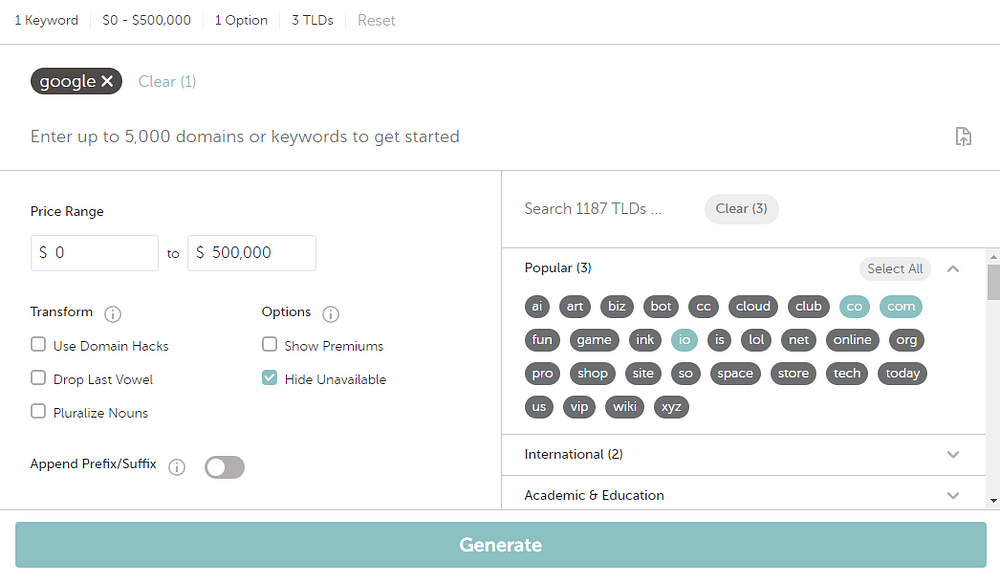Deselect the io TLD chip
Image resolution: width=1000 pixels, height=578 pixels.
tap(684, 340)
